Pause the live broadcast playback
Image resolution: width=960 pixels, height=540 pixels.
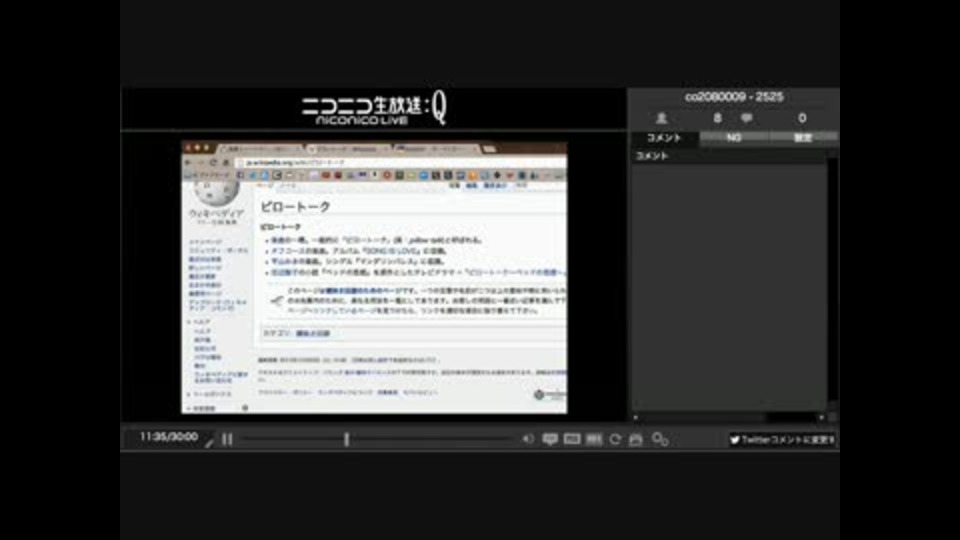pyautogui.click(x=227, y=439)
